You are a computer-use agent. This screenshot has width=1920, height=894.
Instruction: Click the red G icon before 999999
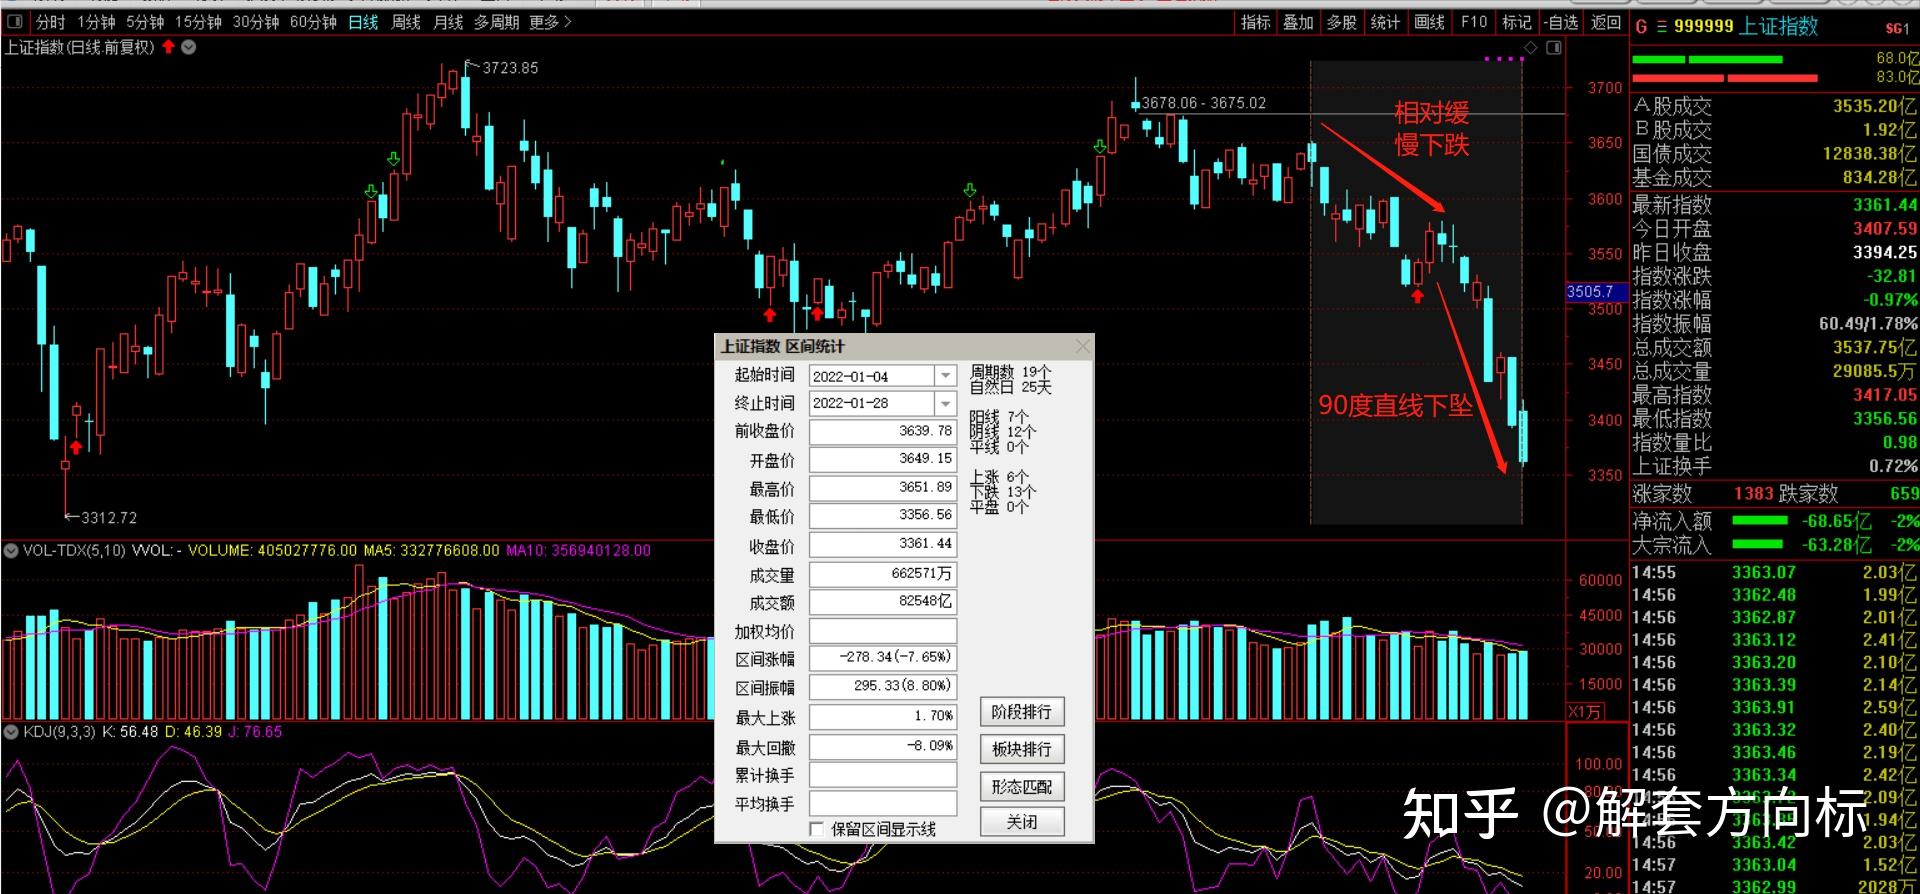point(1640,27)
